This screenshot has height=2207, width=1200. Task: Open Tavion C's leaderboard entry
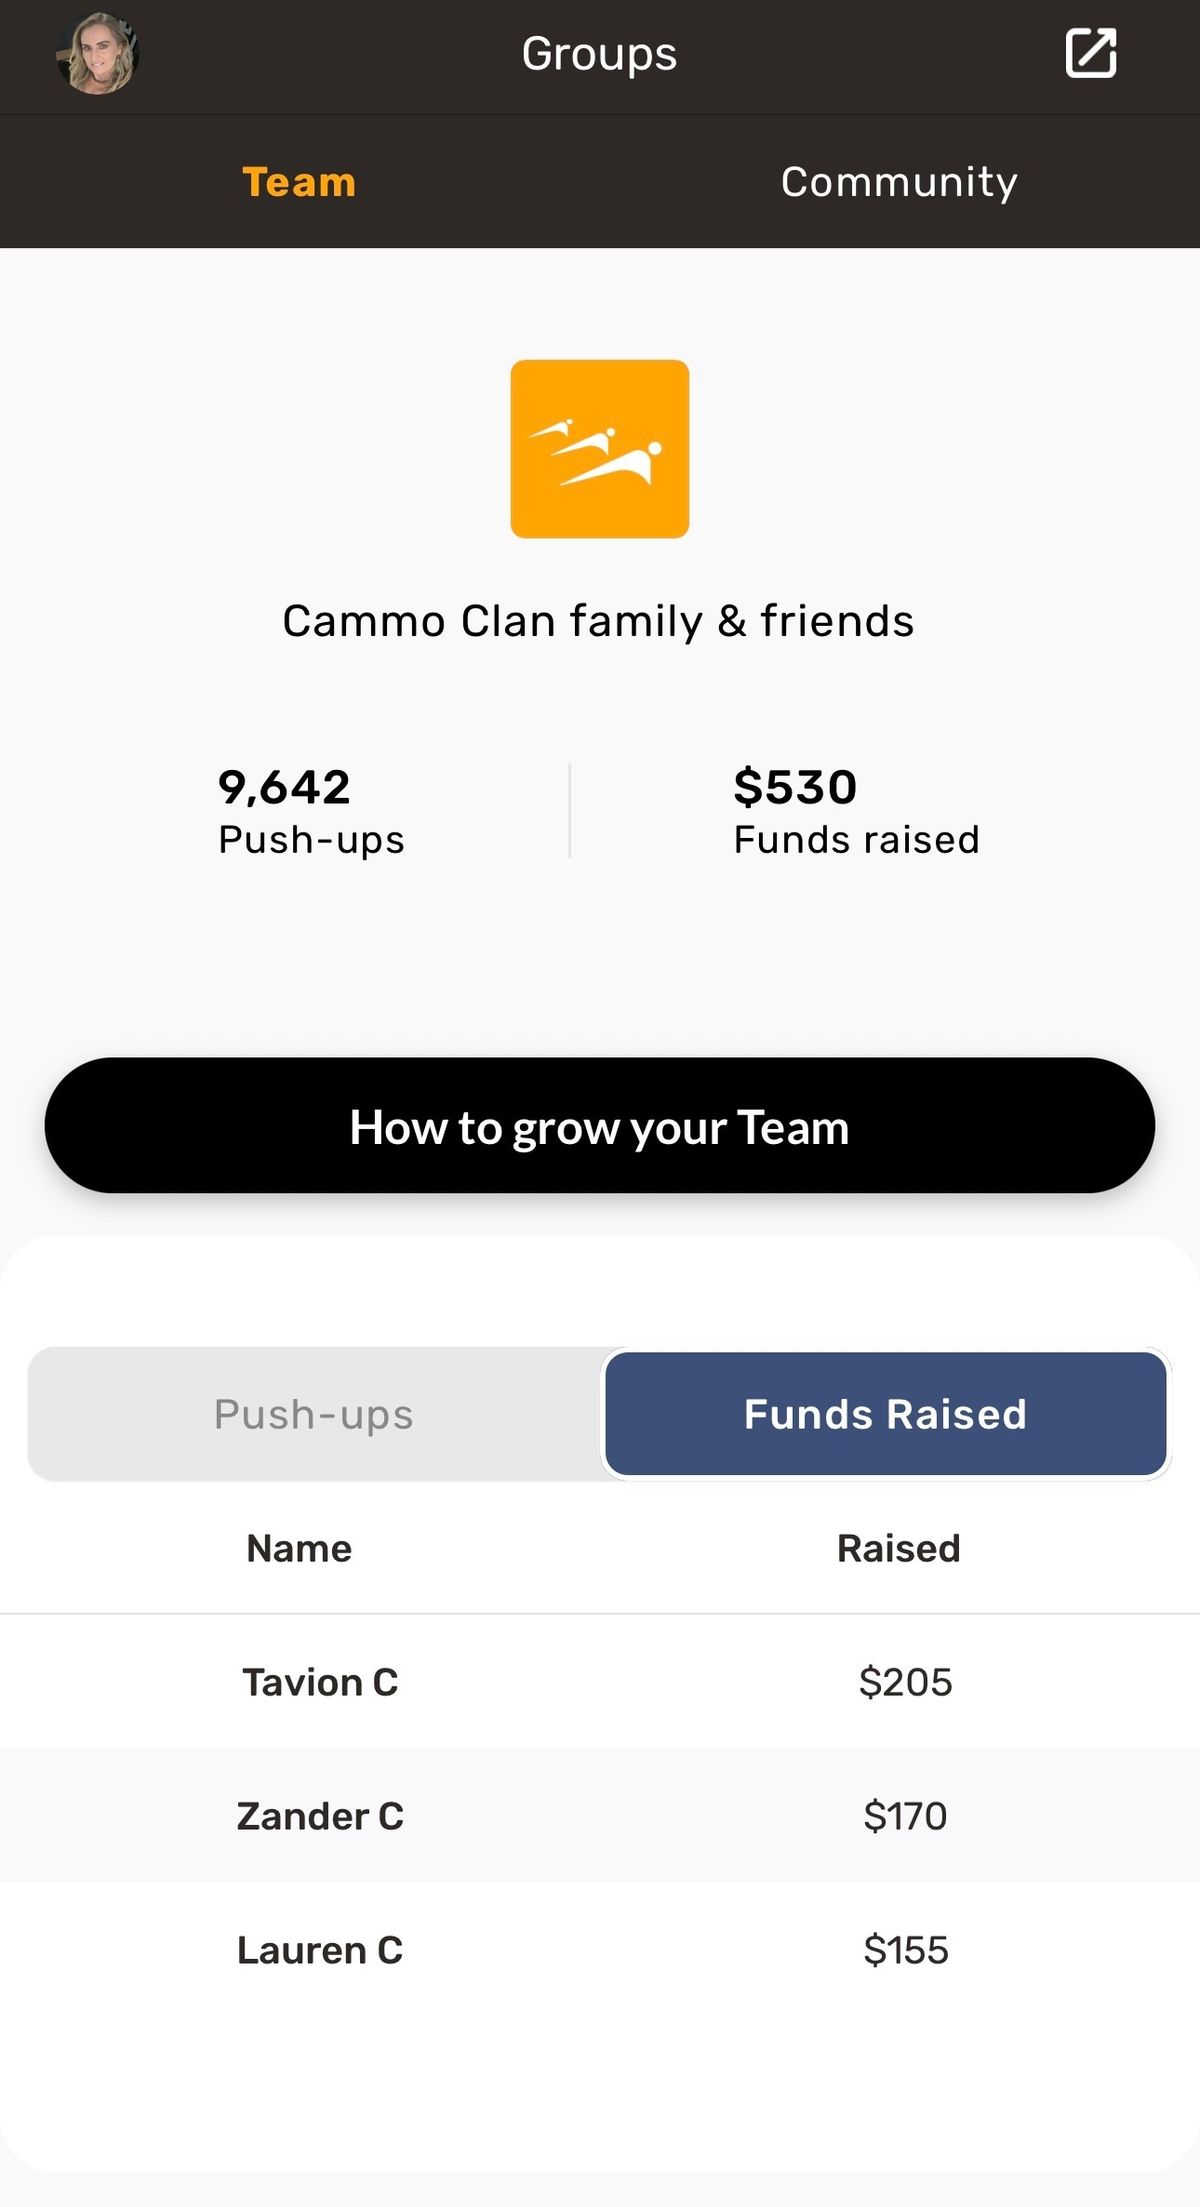click(320, 1682)
